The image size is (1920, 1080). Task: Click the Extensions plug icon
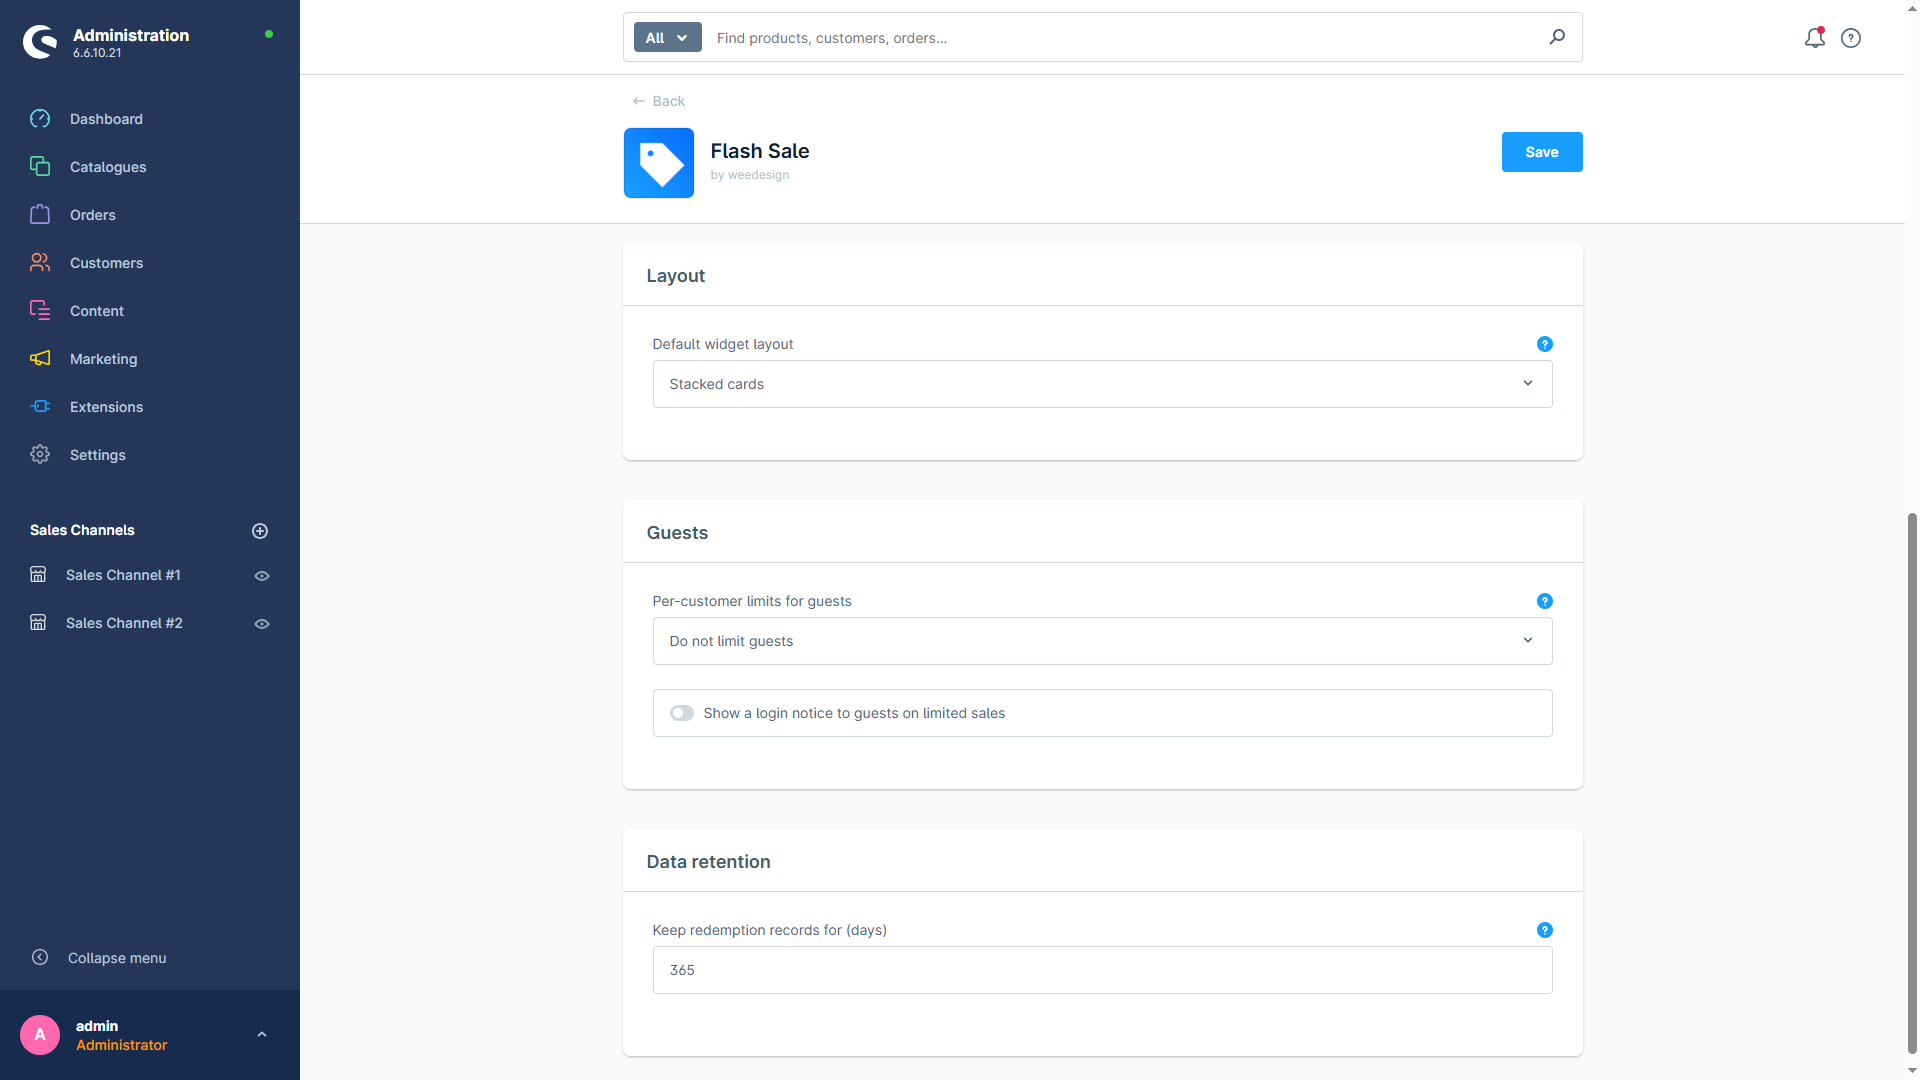click(x=40, y=407)
